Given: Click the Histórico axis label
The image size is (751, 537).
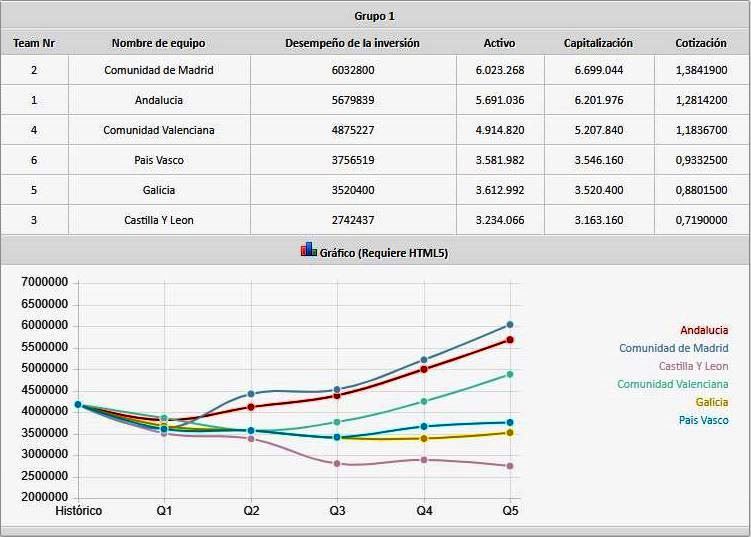Looking at the screenshot, I should tap(79, 511).
